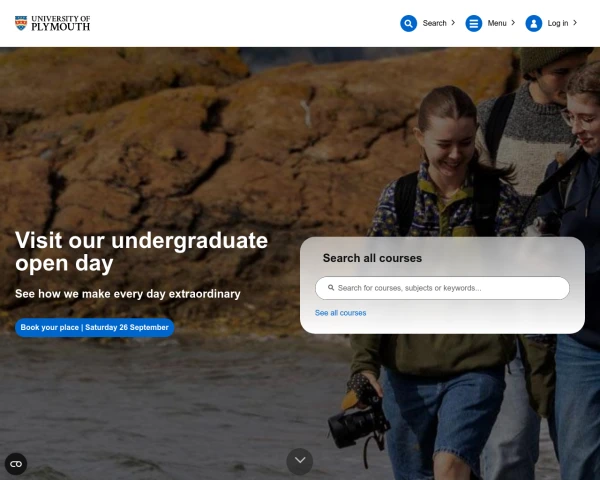Image resolution: width=600 pixels, height=480 pixels.
Task: Expand the chevron next to Log in
Action: tap(575, 23)
